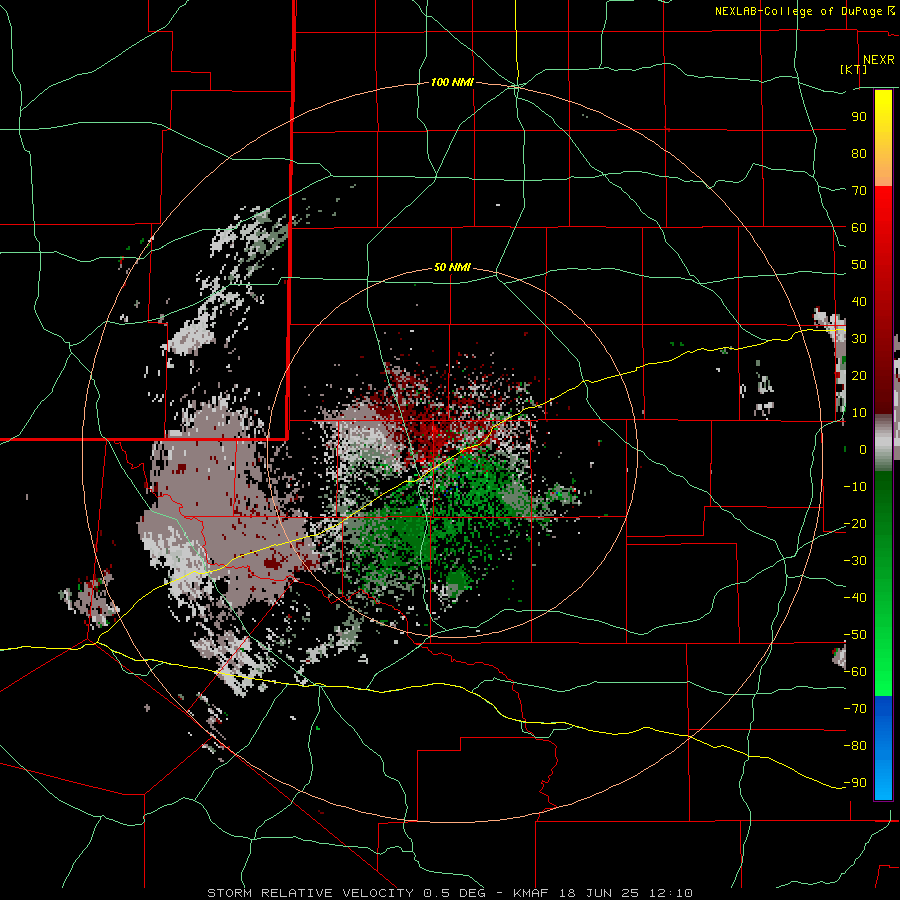
Task: Click the 50 NMI range ring label
Action: coord(452,267)
